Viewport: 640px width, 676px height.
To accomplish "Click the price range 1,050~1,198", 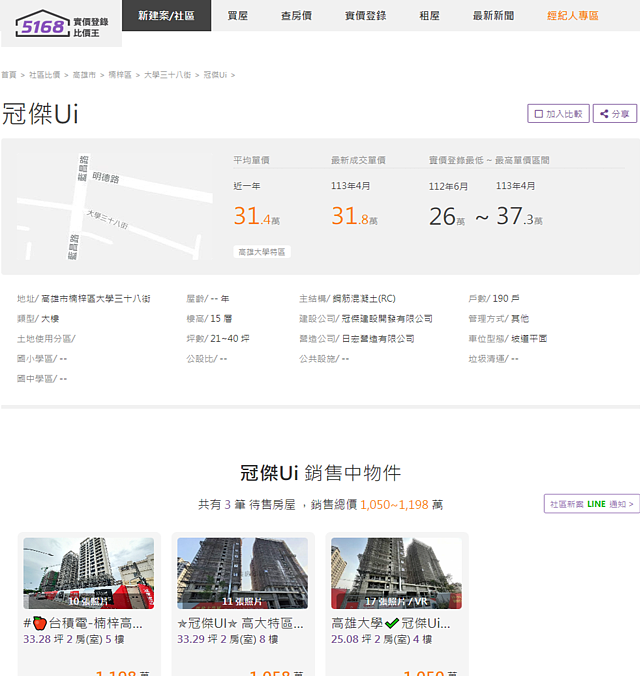I will 394,504.
